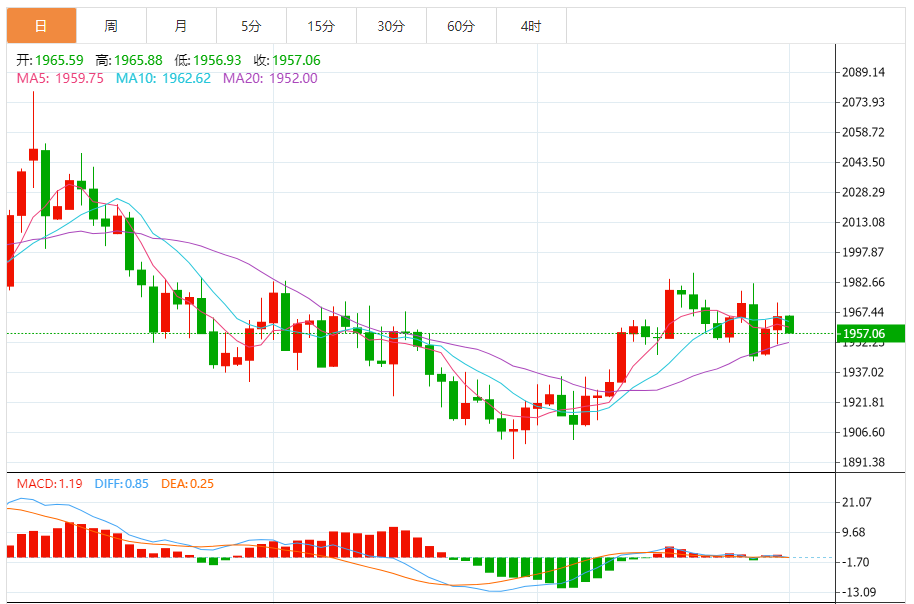
Task: Click the 2089.14 price axis label
Action: tap(863, 72)
